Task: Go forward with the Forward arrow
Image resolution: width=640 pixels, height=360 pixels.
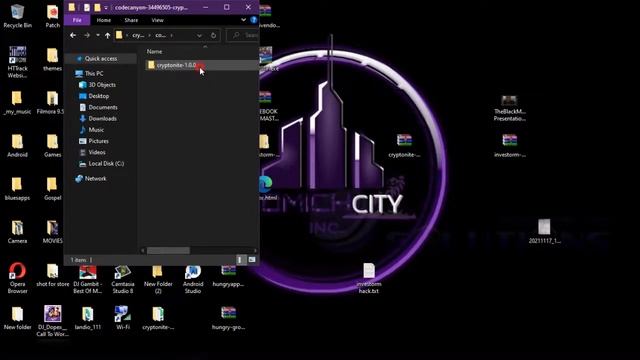Action: point(87,36)
